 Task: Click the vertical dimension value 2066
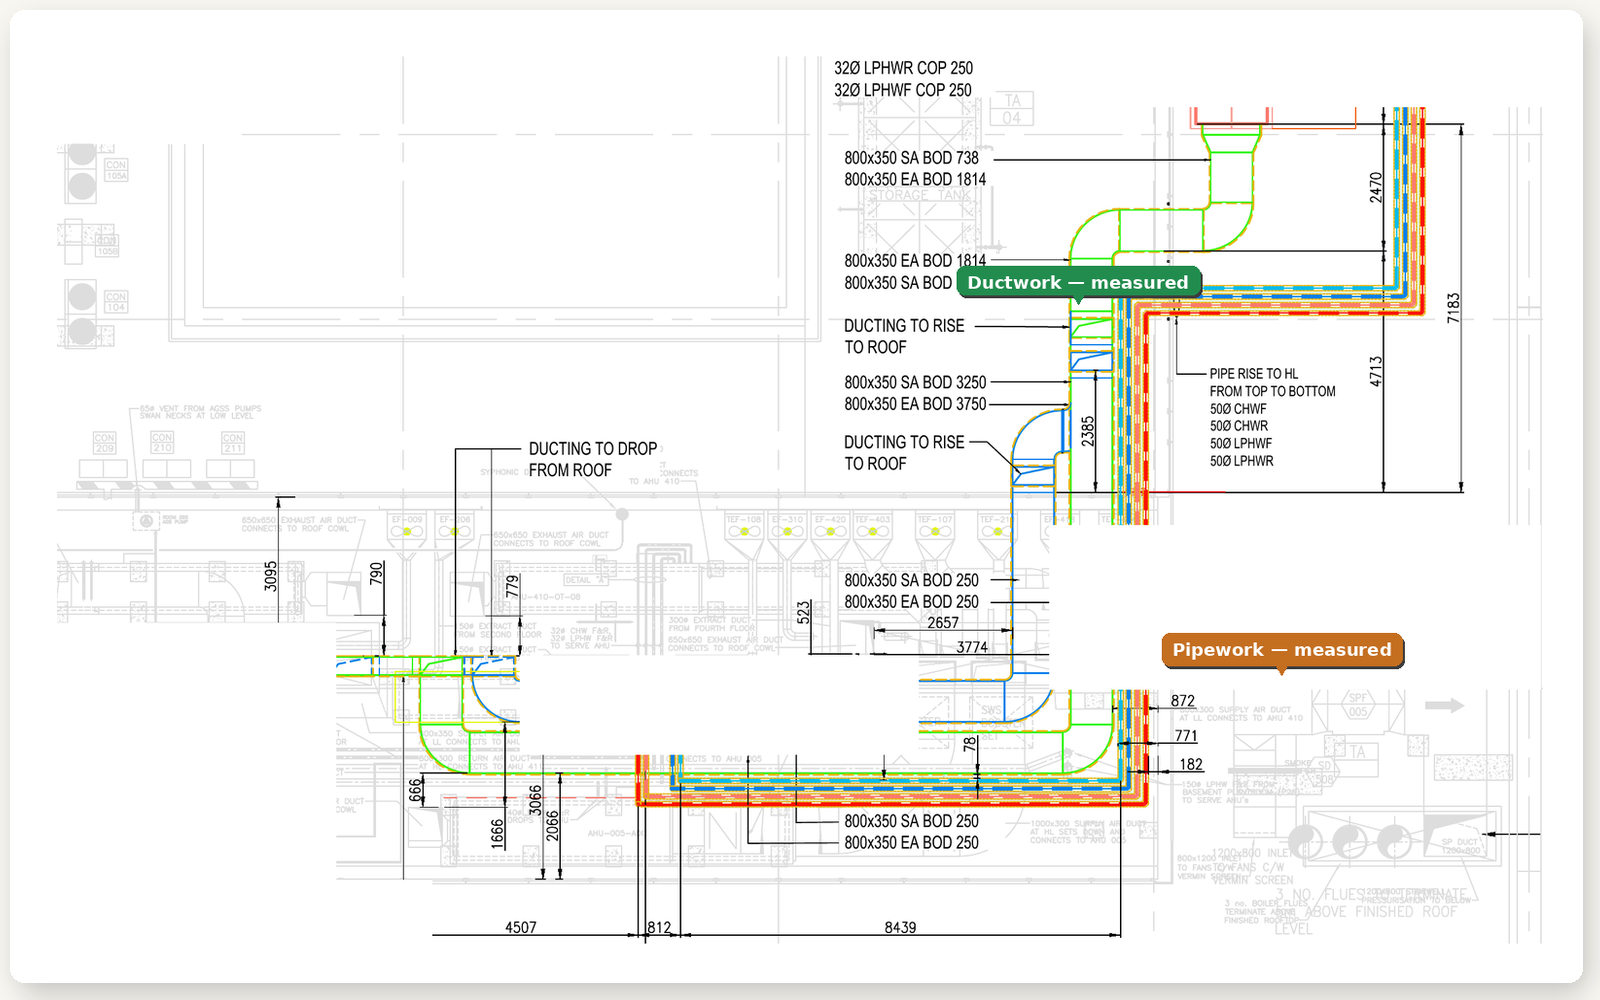[552, 826]
